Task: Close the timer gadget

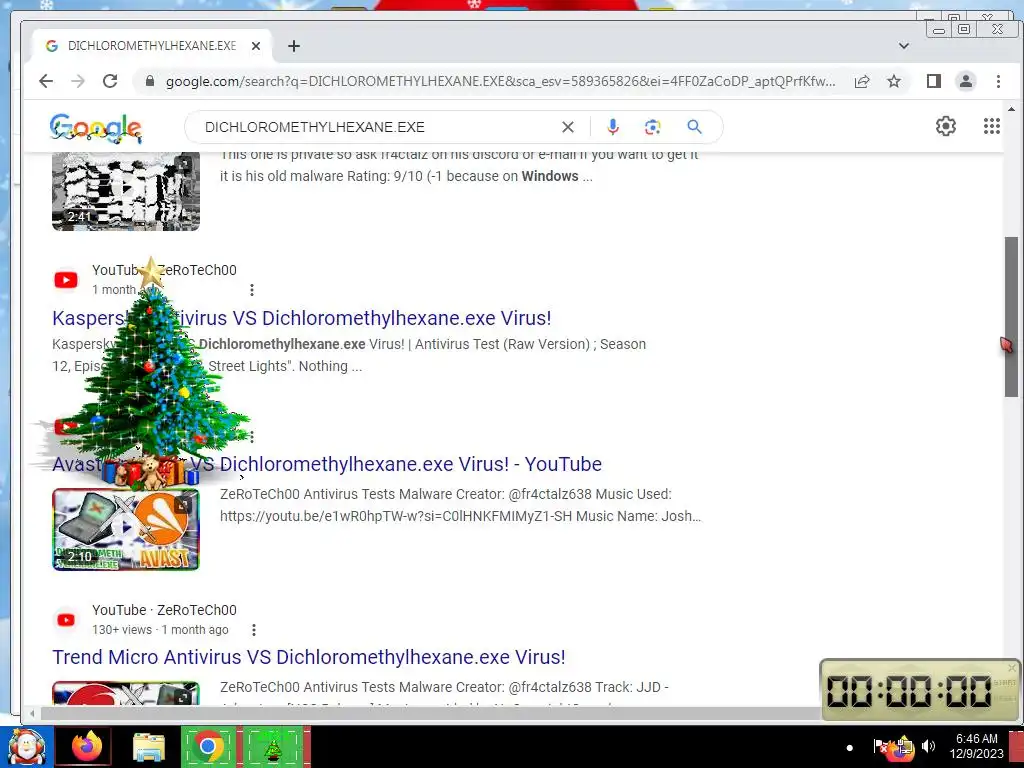Action: click(x=1012, y=667)
